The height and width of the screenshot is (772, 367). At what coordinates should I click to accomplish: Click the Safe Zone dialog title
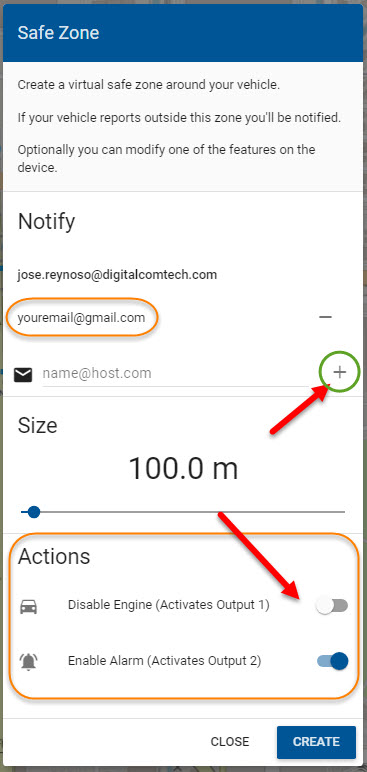click(58, 33)
